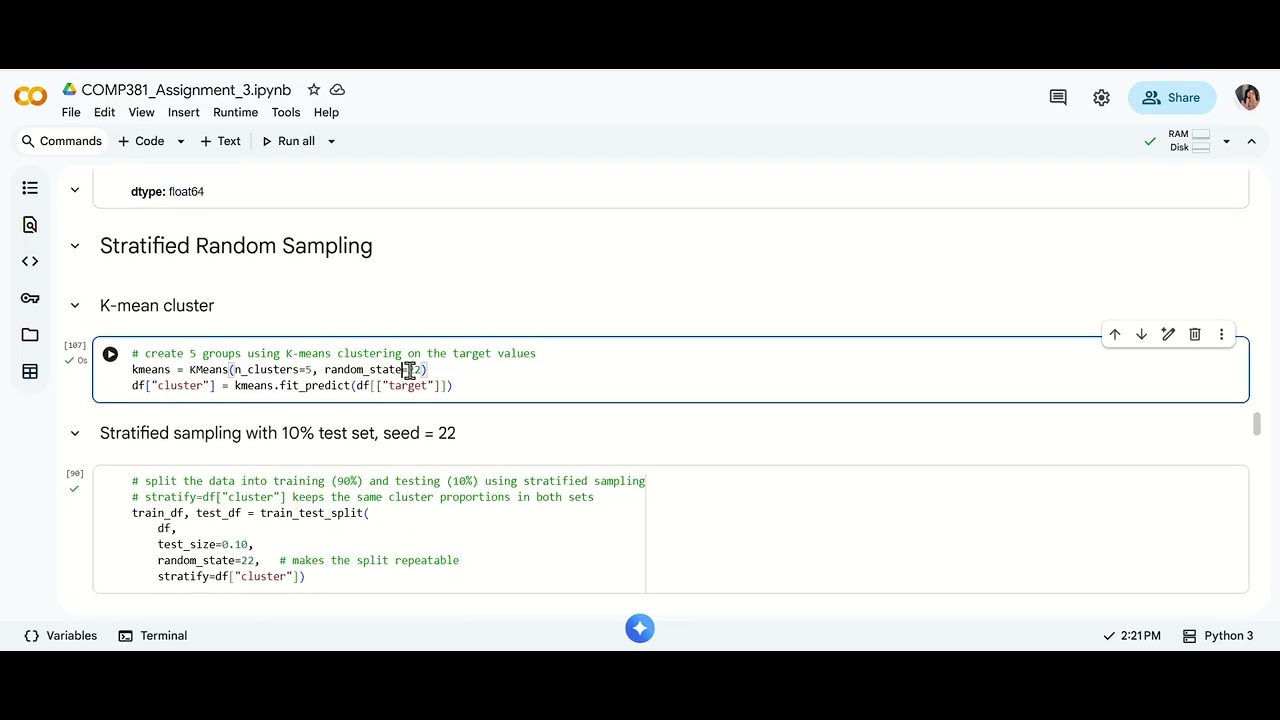Viewport: 1280px width, 720px height.
Task: Run the KMeans clustering cell
Action: click(110, 354)
